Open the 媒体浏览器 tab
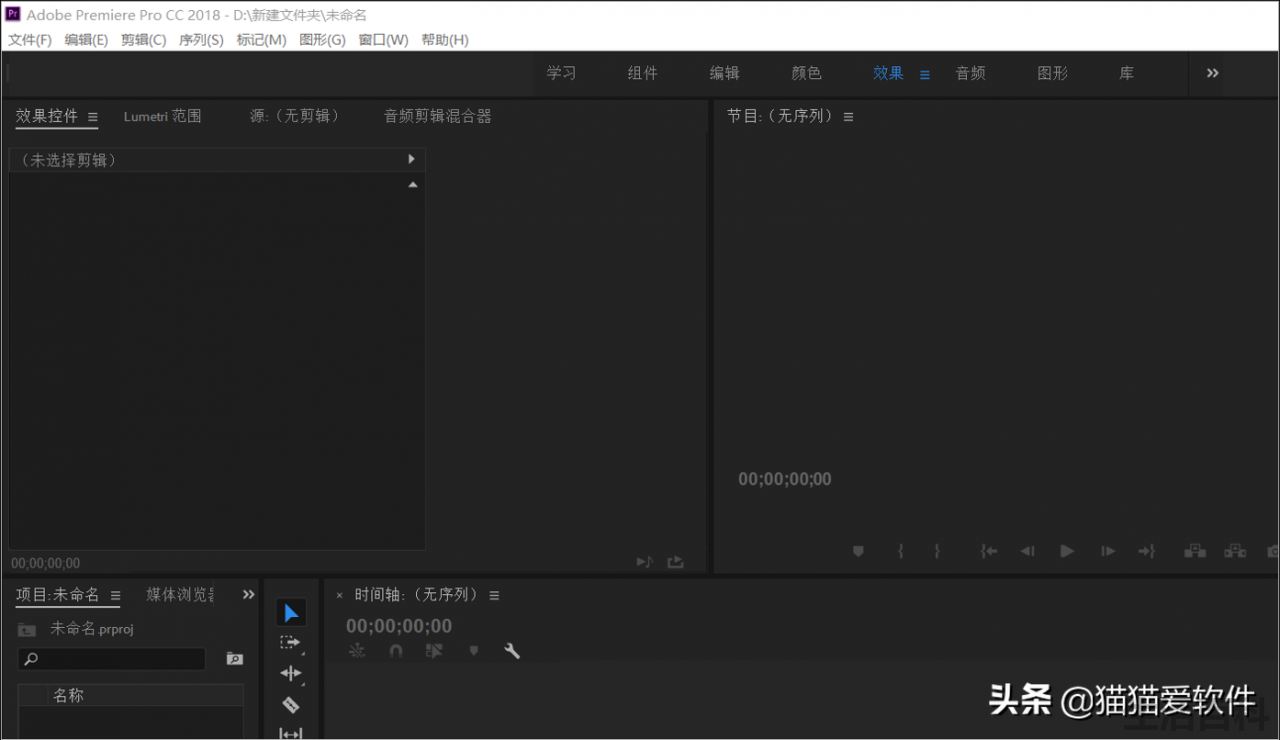Viewport: 1280px width, 740px height. [180, 595]
